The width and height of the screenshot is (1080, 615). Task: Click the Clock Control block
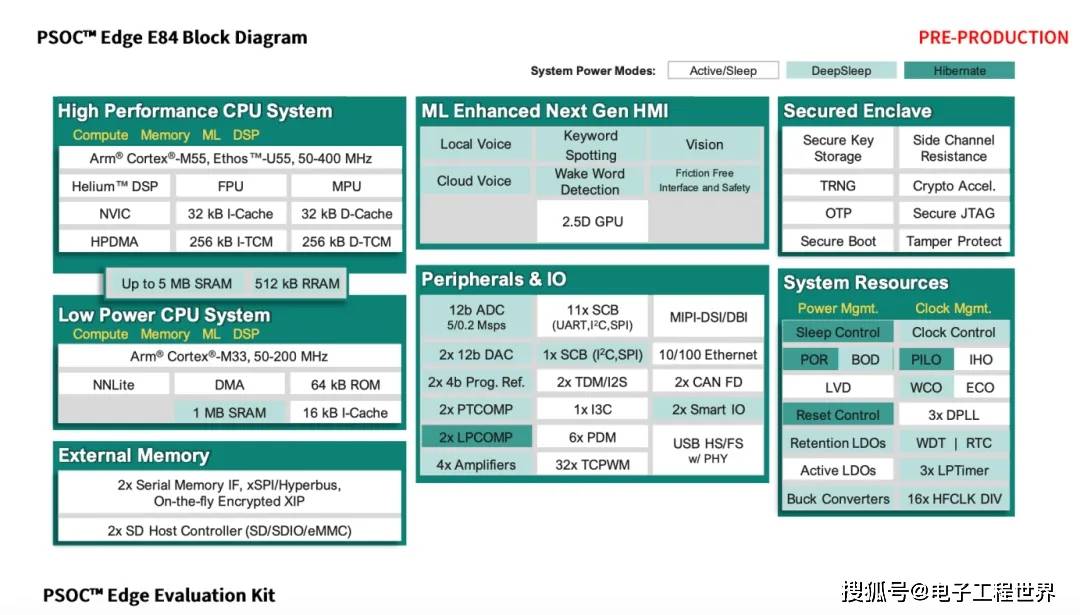[954, 332]
